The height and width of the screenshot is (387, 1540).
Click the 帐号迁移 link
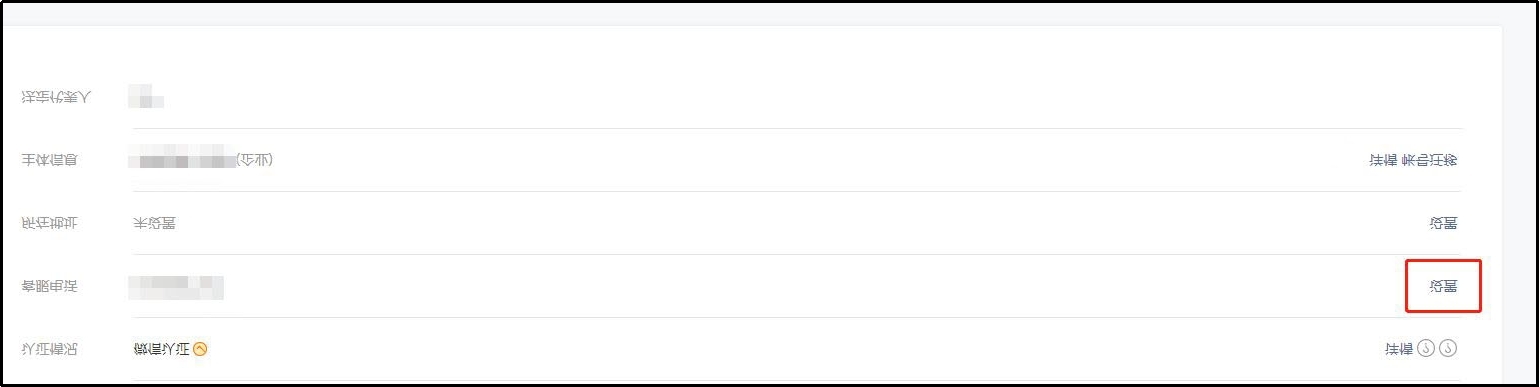(x=1430, y=160)
